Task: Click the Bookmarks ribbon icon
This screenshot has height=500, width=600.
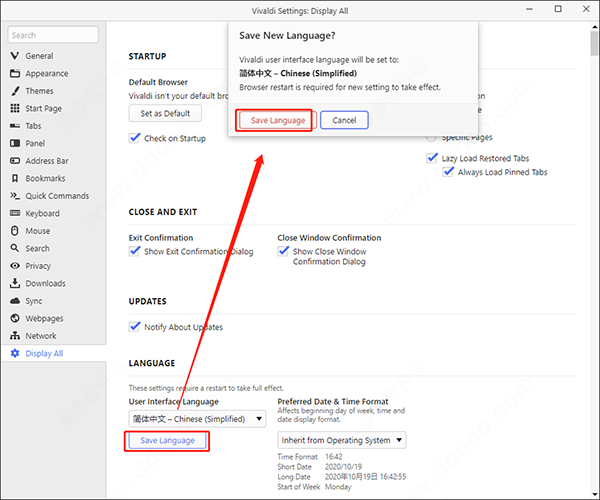Action: point(15,178)
